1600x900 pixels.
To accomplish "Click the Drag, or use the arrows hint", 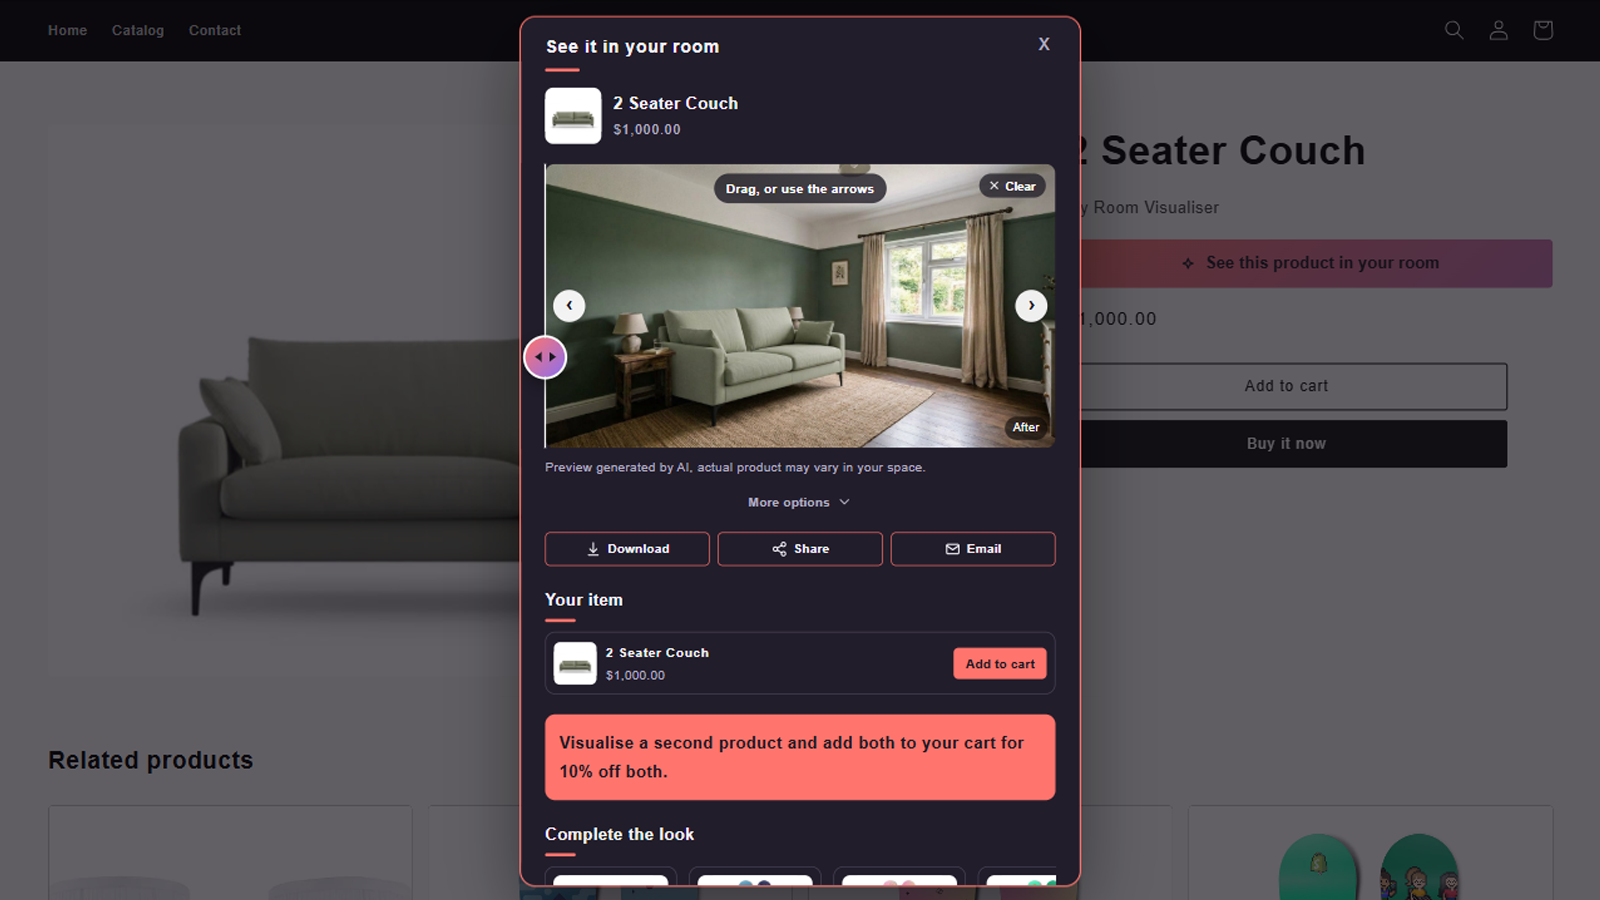I will (800, 189).
